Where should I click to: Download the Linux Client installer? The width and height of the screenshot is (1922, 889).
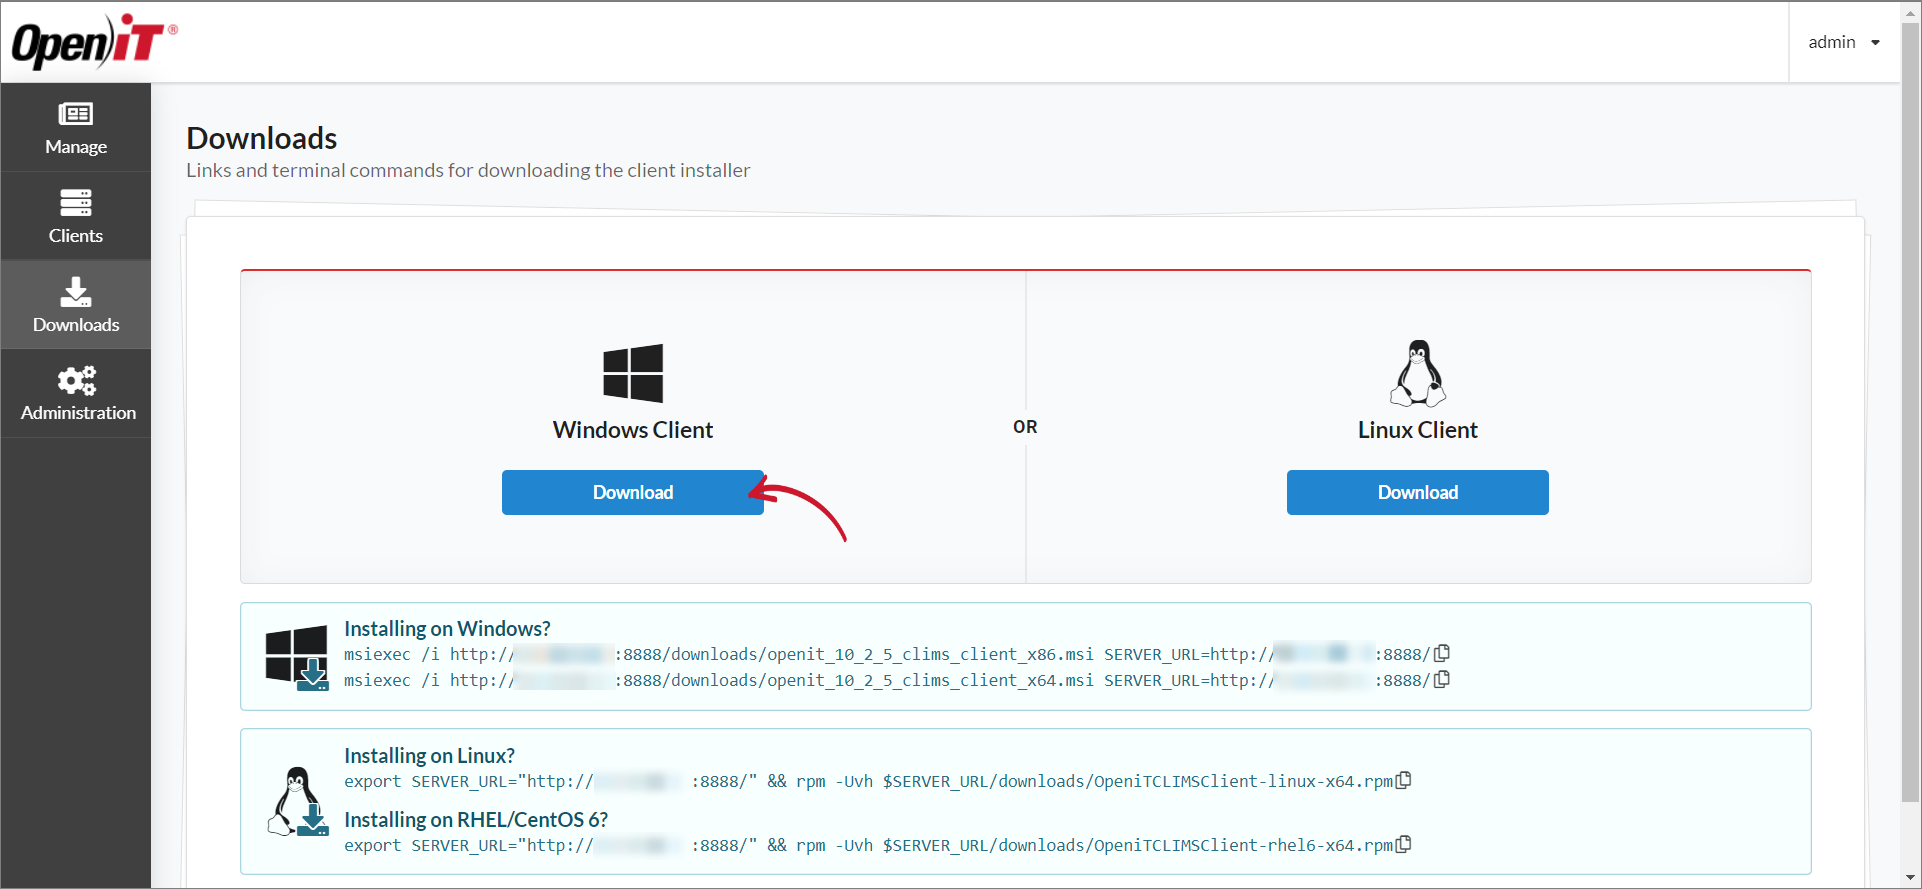(1417, 492)
